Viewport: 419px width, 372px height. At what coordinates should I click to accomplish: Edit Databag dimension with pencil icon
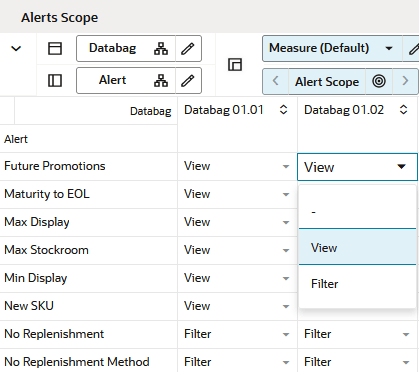(188, 49)
